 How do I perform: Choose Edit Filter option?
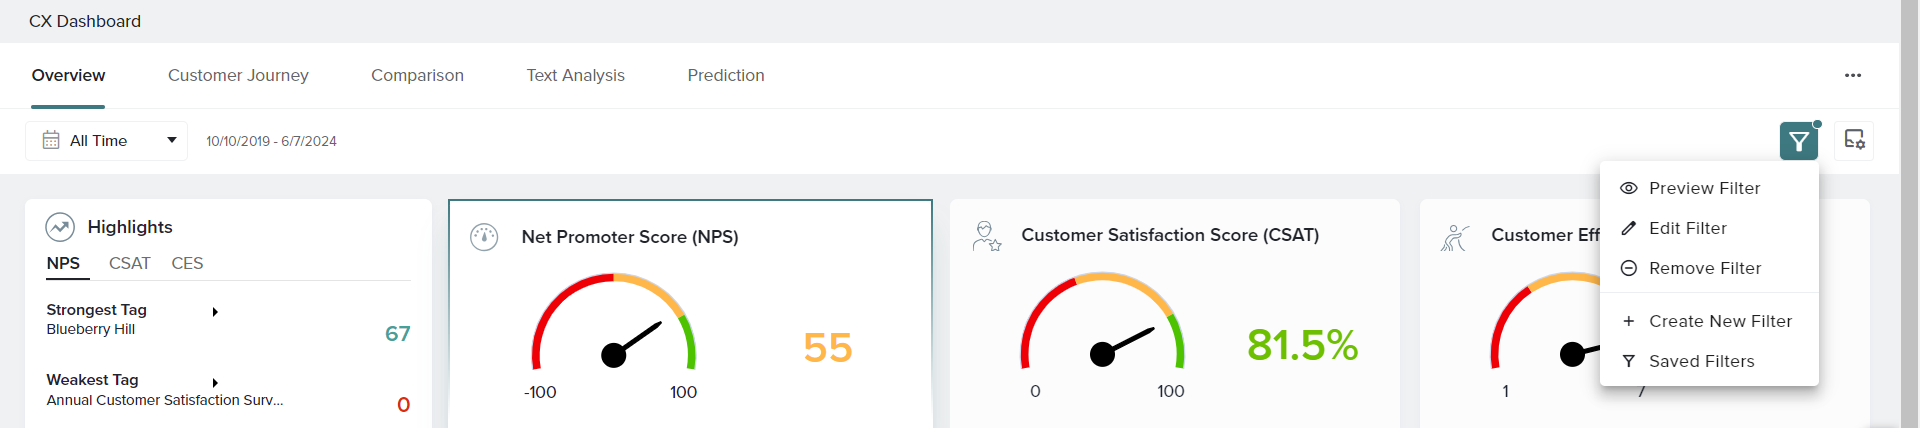[x=1687, y=228]
